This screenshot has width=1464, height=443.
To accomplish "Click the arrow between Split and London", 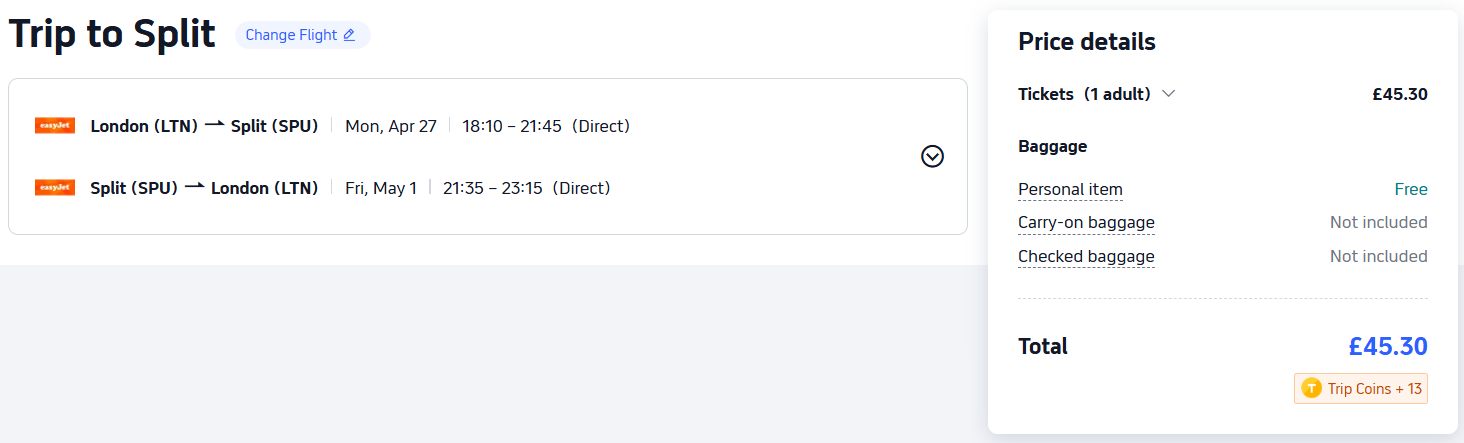I will tap(194, 188).
